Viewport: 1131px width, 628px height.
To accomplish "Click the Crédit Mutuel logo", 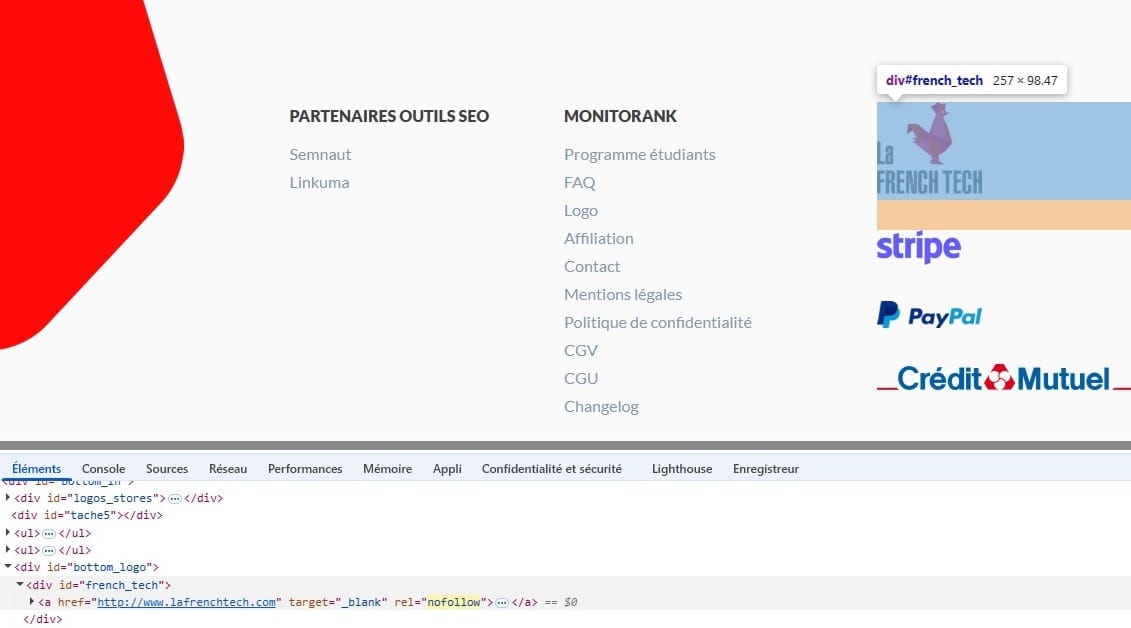I will 1003,379.
